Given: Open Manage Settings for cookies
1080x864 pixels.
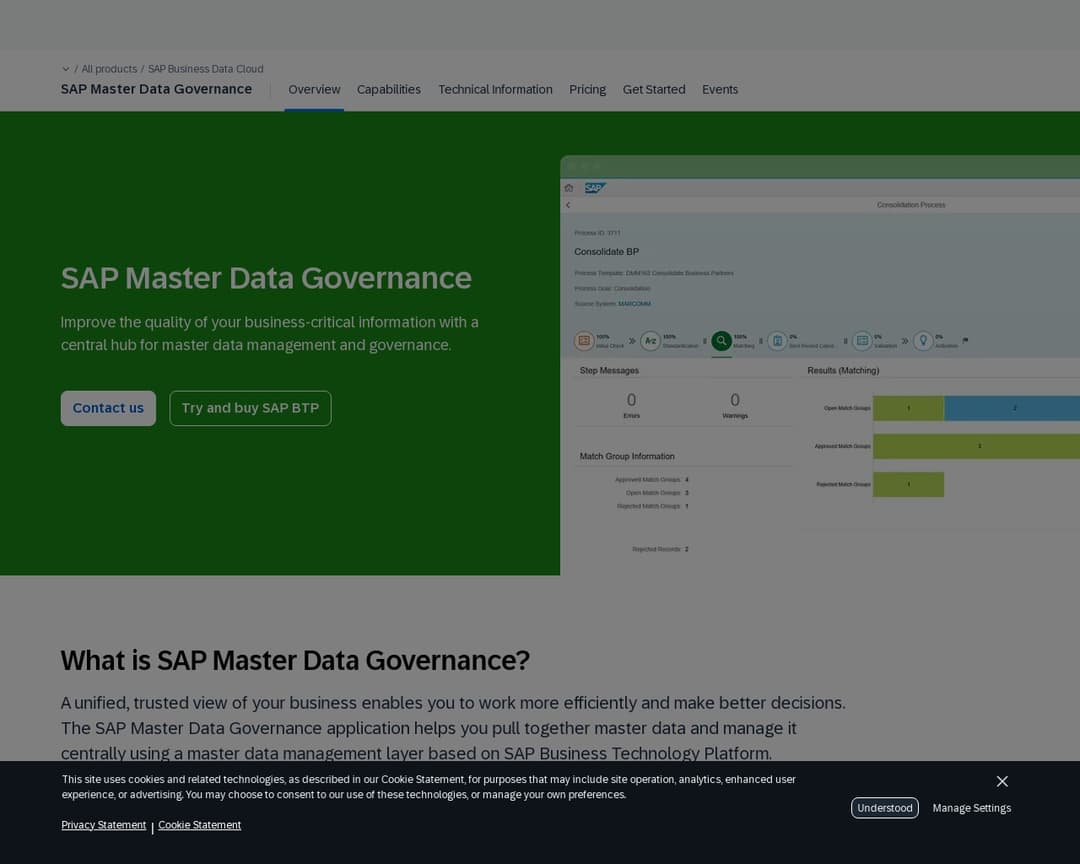Looking at the screenshot, I should tap(971, 808).
